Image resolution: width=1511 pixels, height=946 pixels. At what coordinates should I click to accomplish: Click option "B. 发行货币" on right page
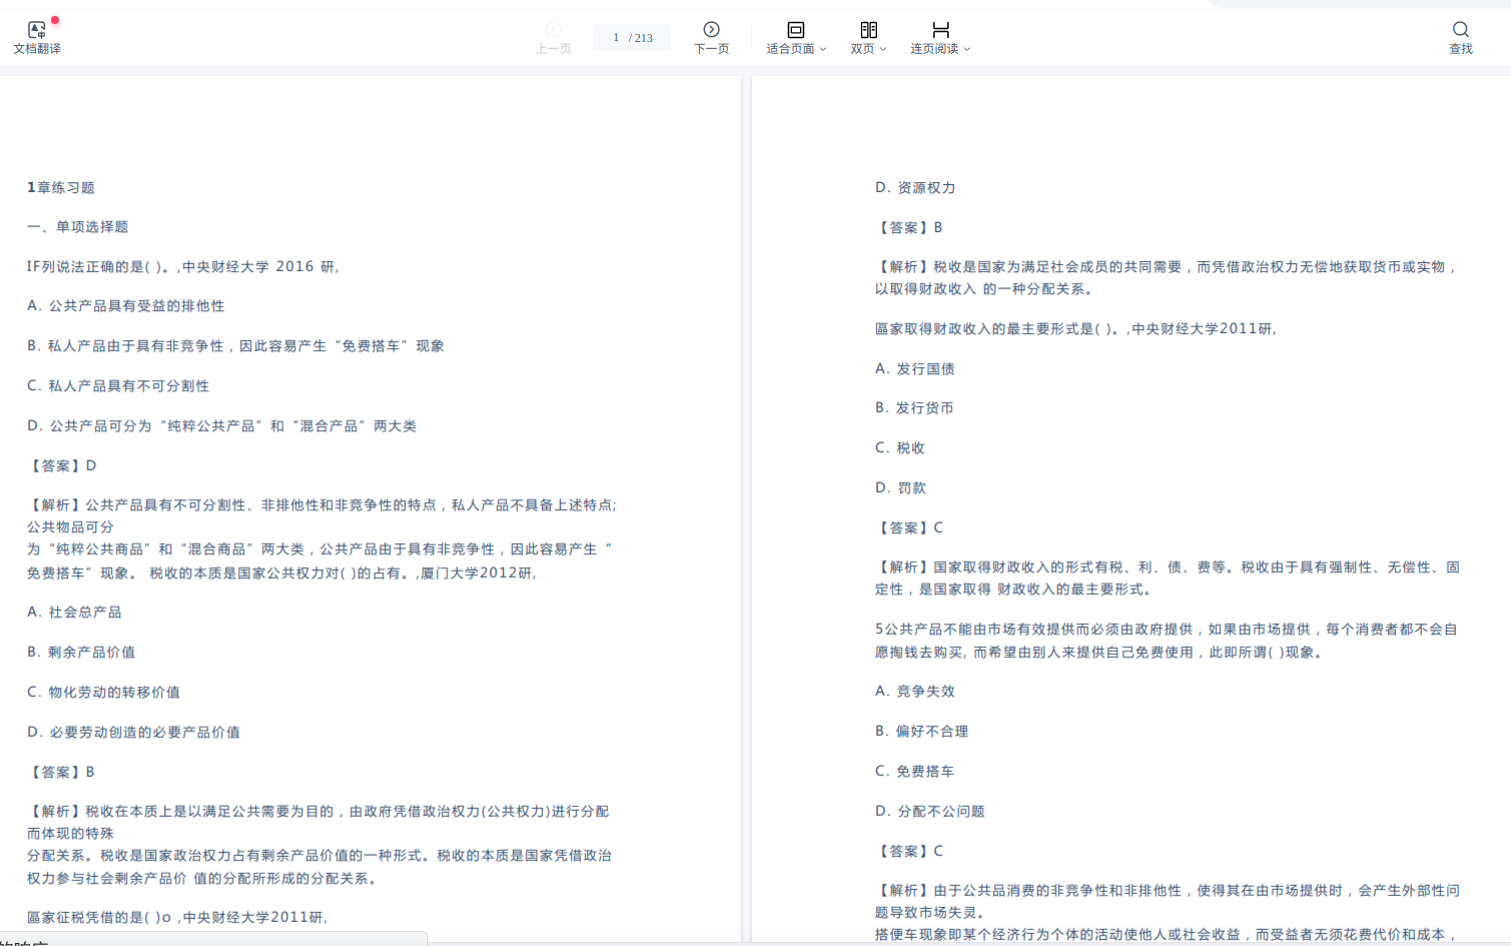pos(914,408)
